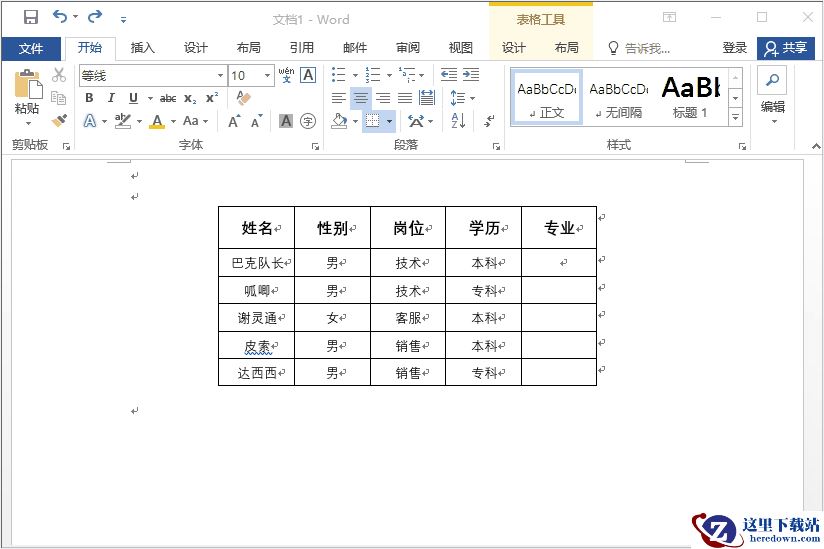The width and height of the screenshot is (824, 549).
Task: Apply shading paint bucket color
Action: (x=340, y=121)
